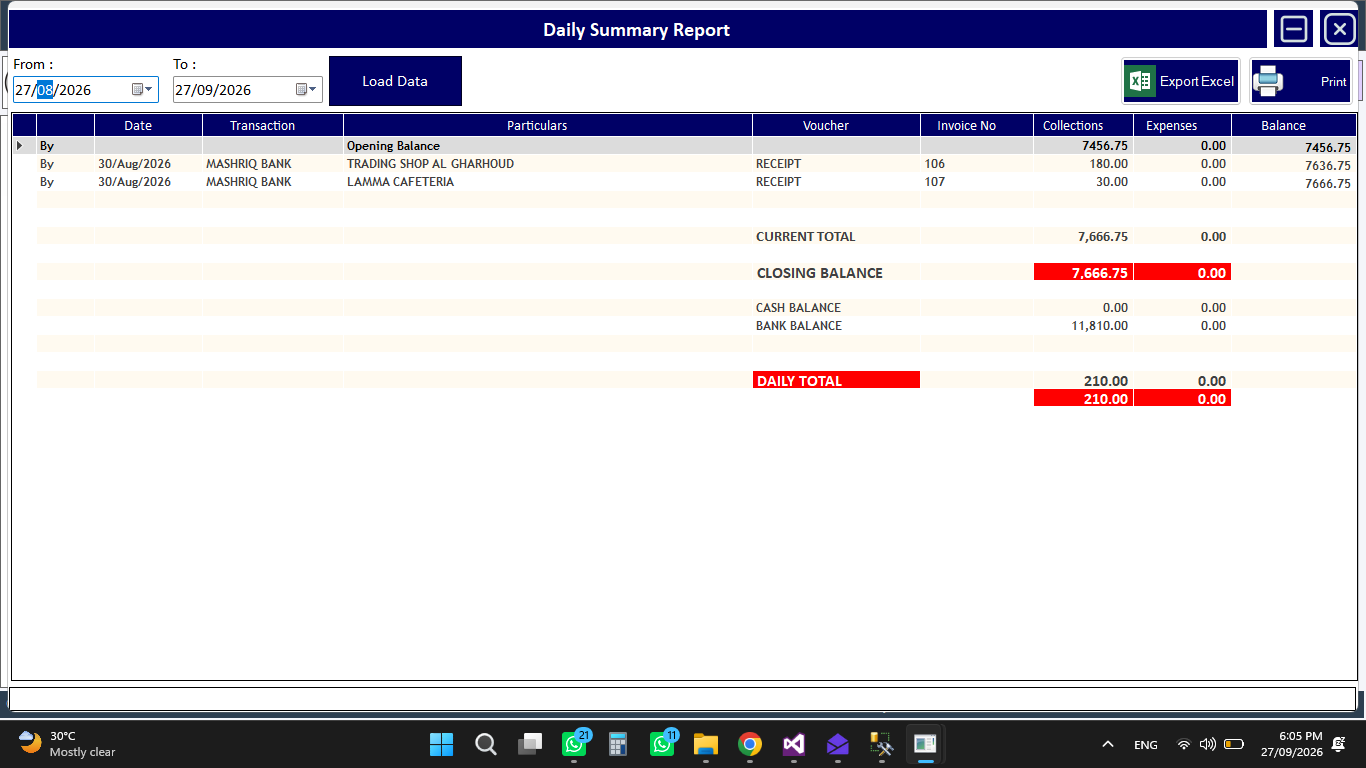This screenshot has height=768, width=1366.
Task: Close the Daily Summary Report window
Action: (x=1340, y=29)
